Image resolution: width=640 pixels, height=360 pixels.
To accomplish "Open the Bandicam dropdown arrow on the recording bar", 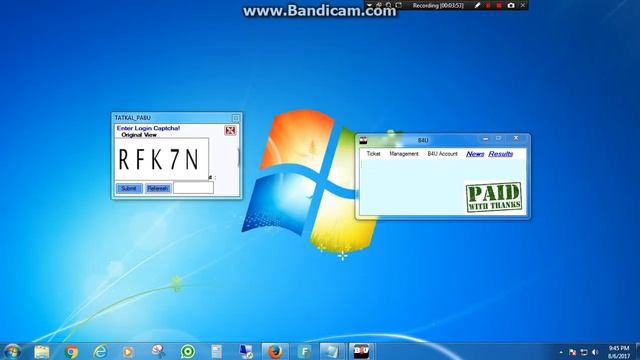I will pos(369,5).
